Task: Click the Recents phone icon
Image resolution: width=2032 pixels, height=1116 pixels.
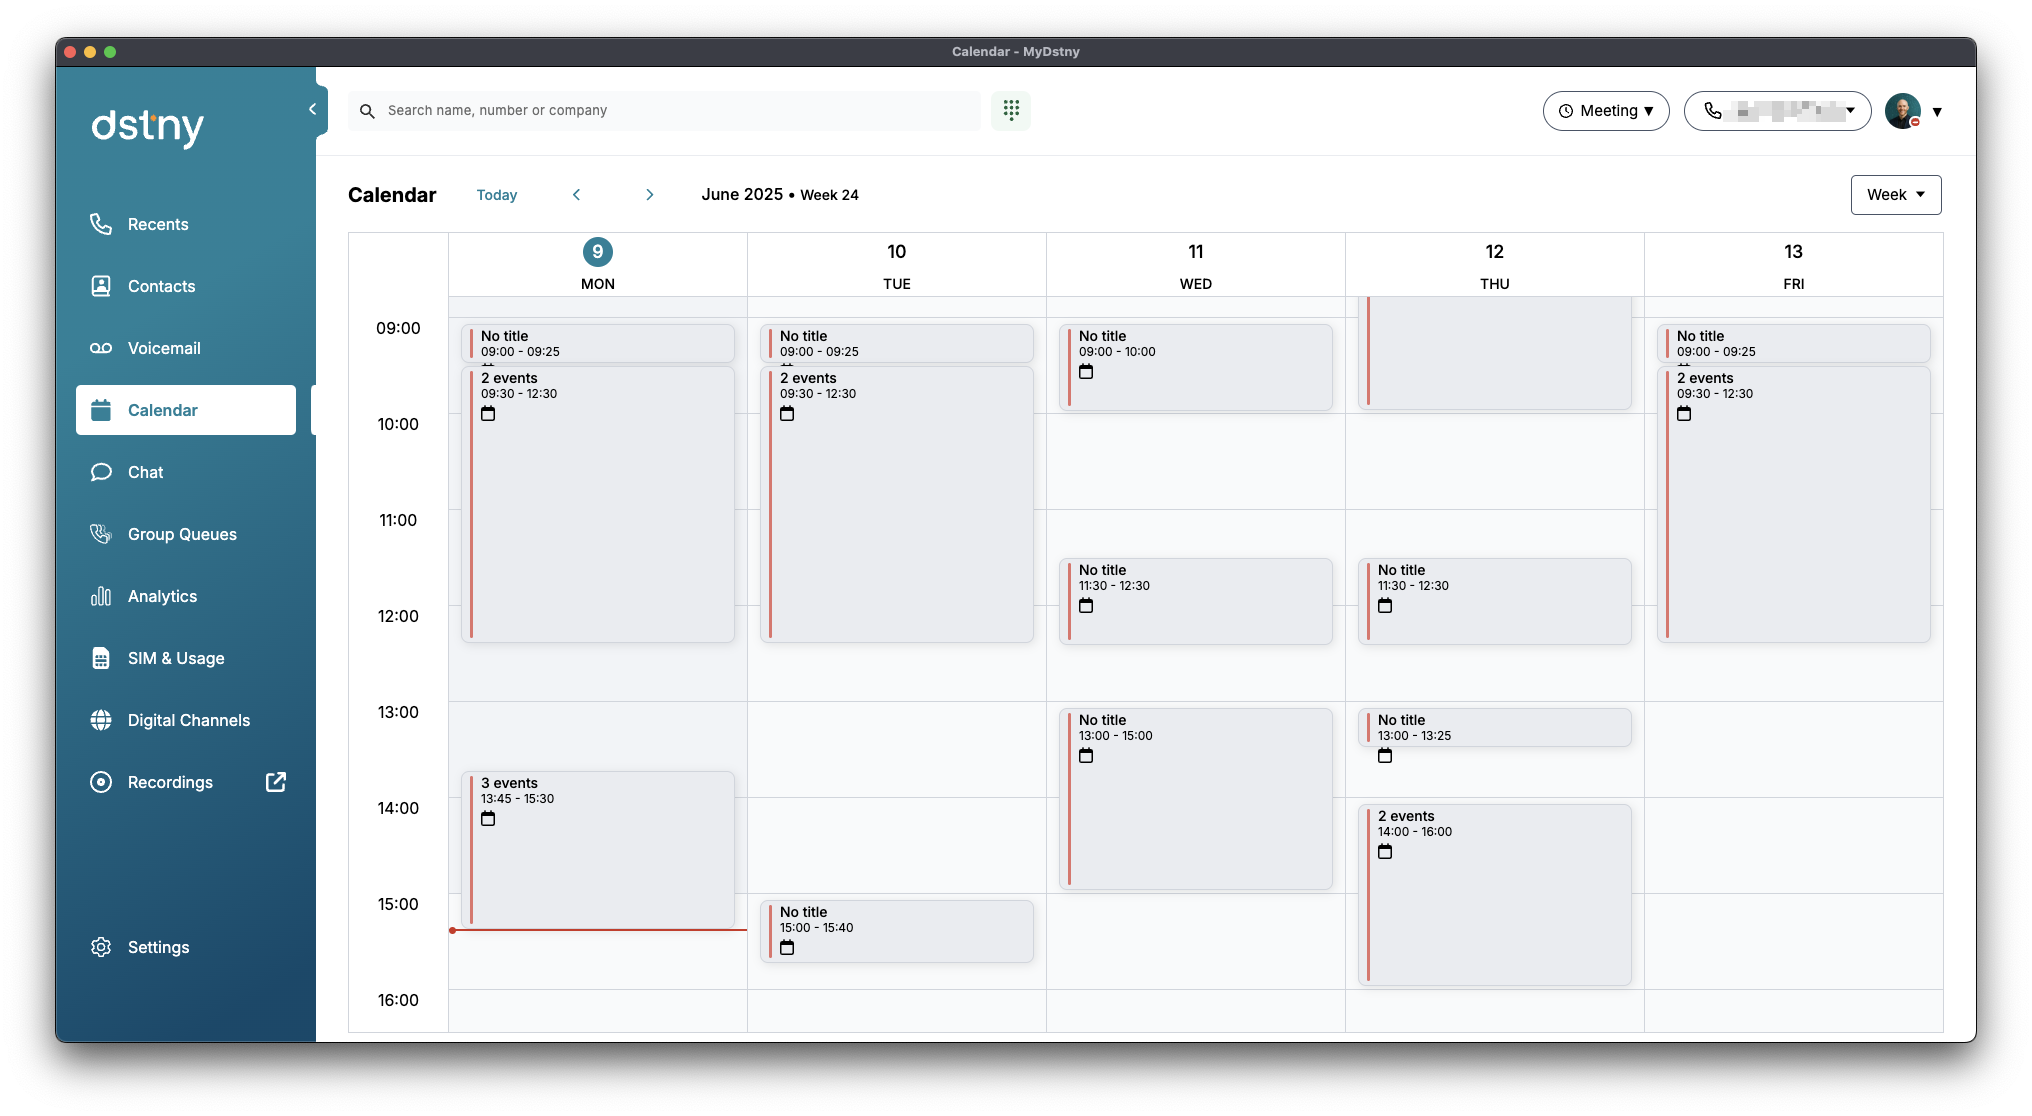Action: pyautogui.click(x=101, y=224)
